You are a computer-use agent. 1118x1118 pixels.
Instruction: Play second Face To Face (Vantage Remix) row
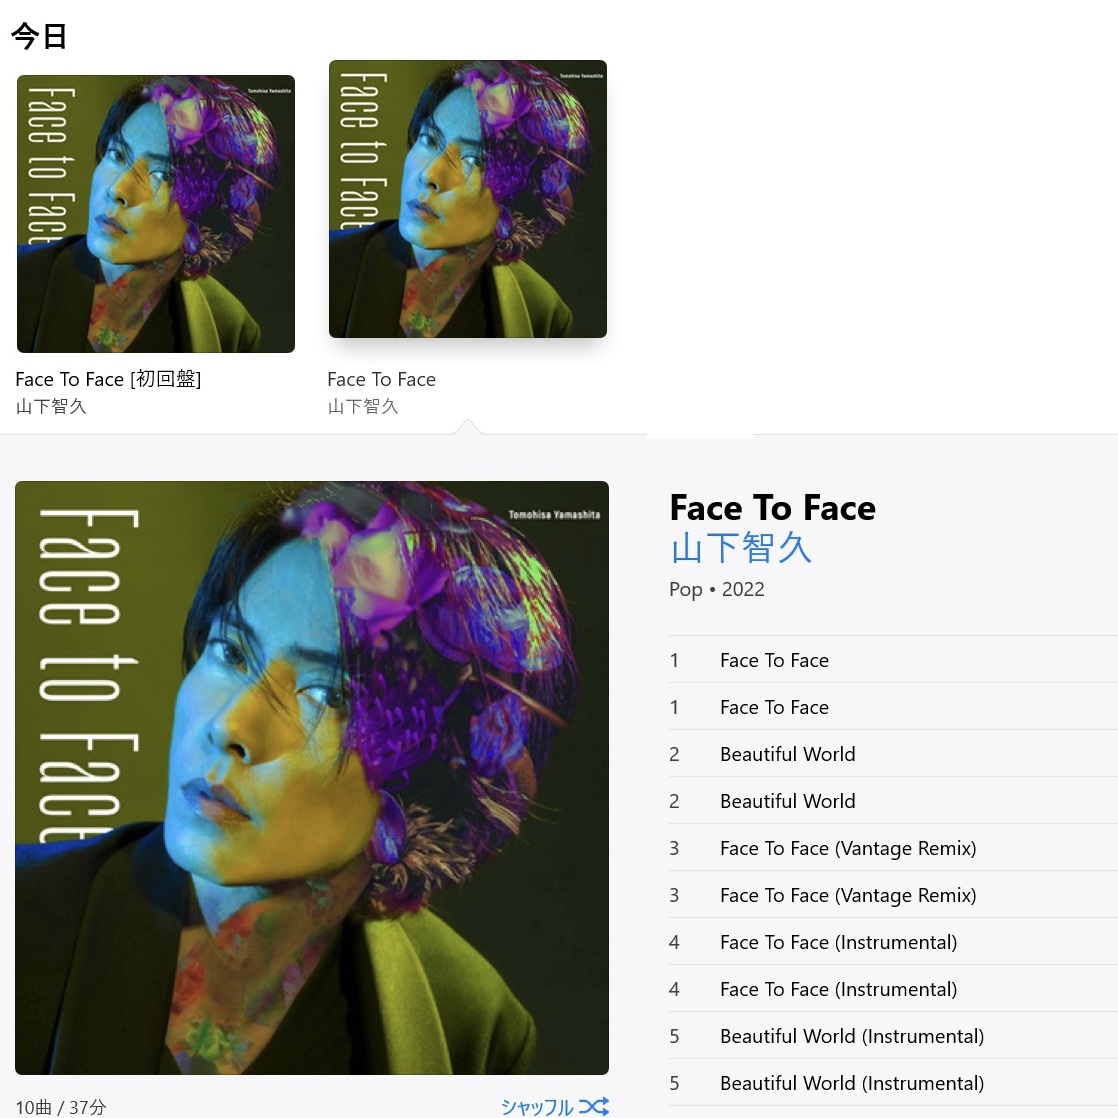[893, 895]
